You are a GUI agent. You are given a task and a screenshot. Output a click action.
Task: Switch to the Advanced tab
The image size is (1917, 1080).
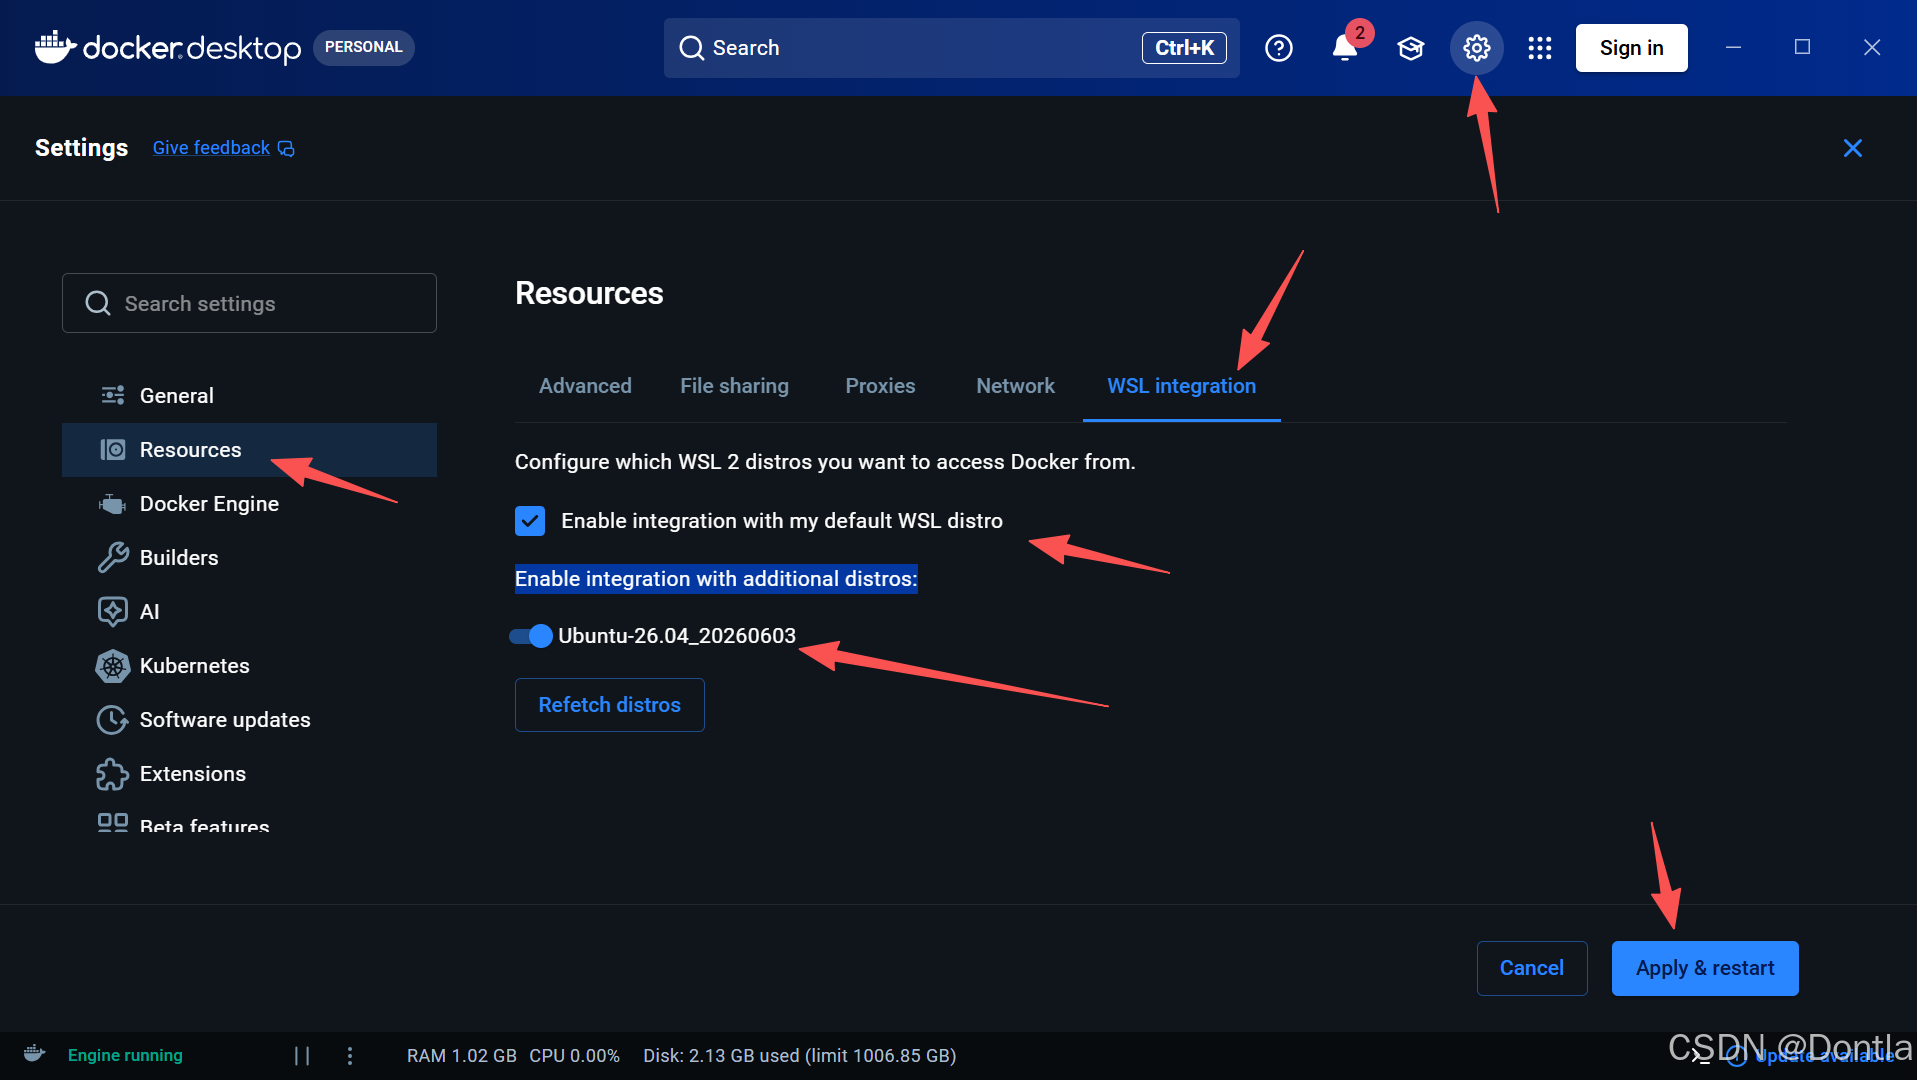point(585,386)
